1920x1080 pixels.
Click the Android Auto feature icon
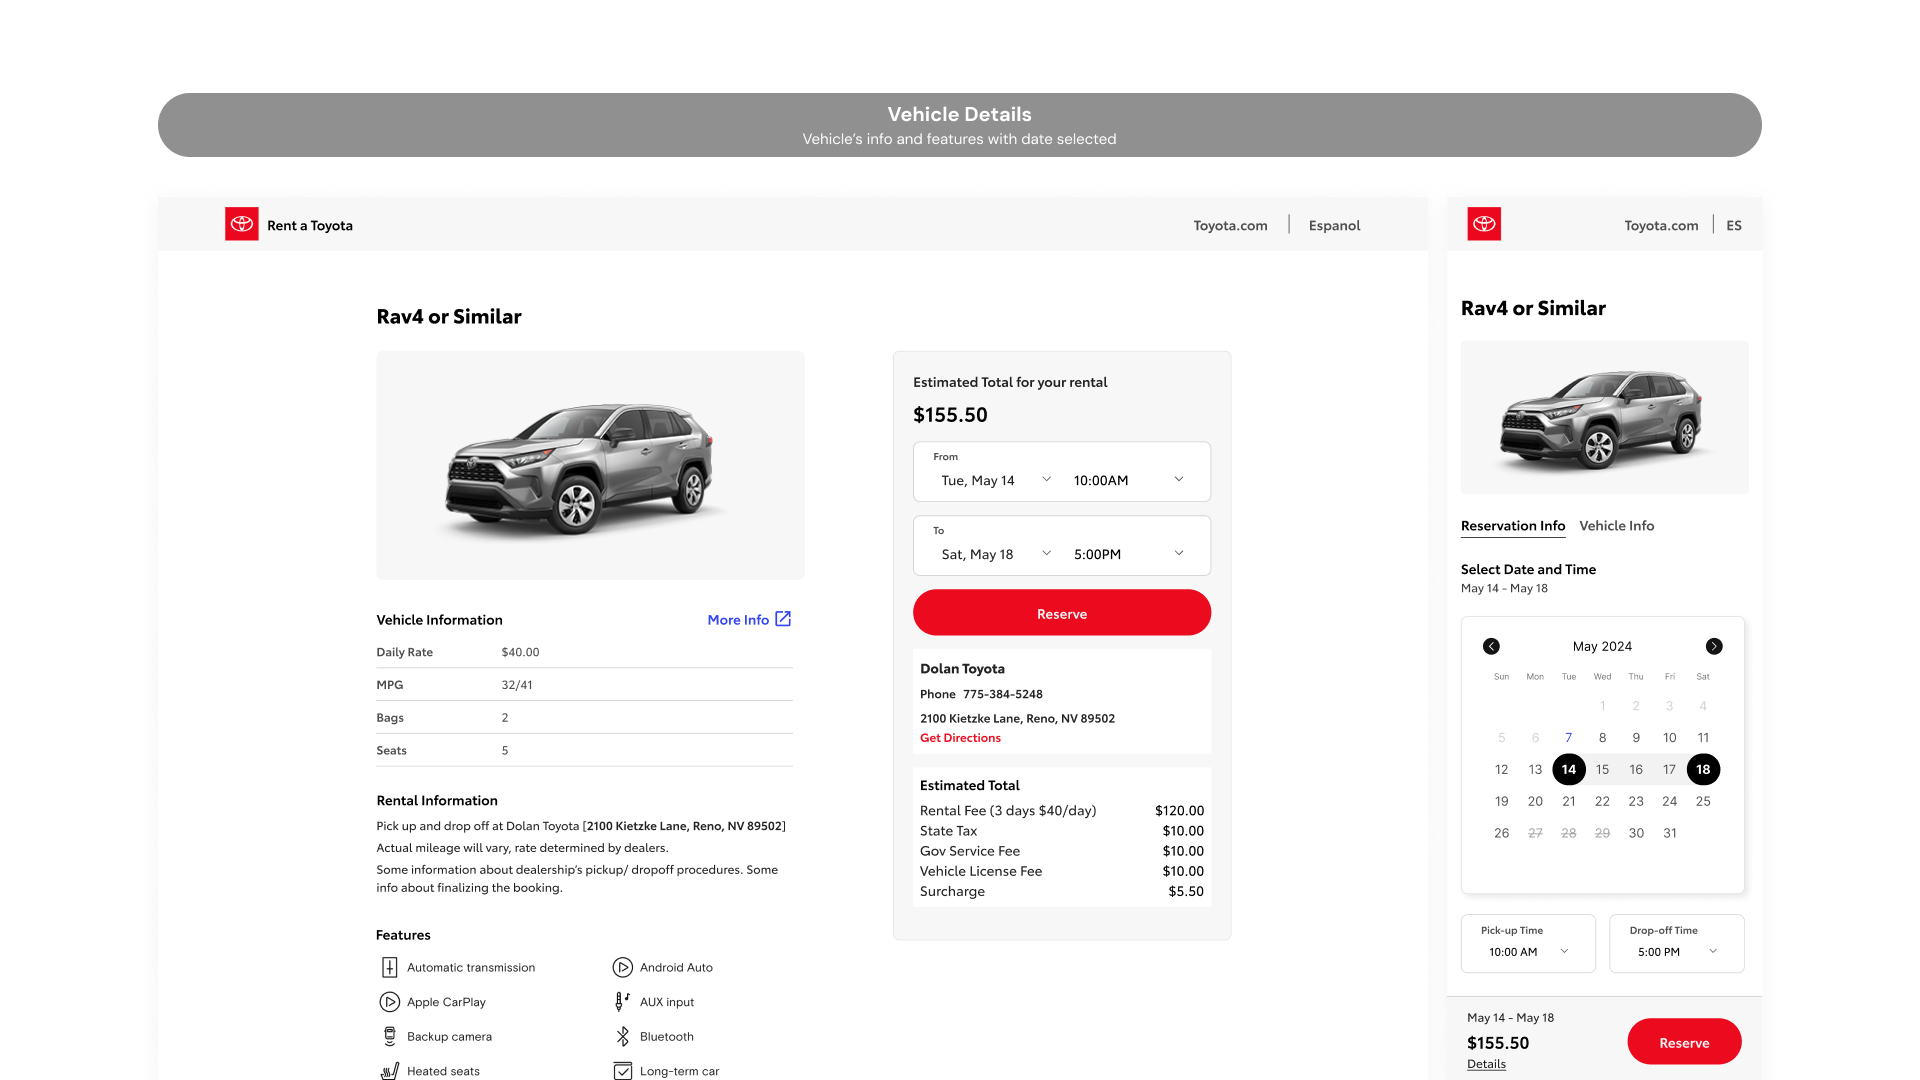pos(622,967)
